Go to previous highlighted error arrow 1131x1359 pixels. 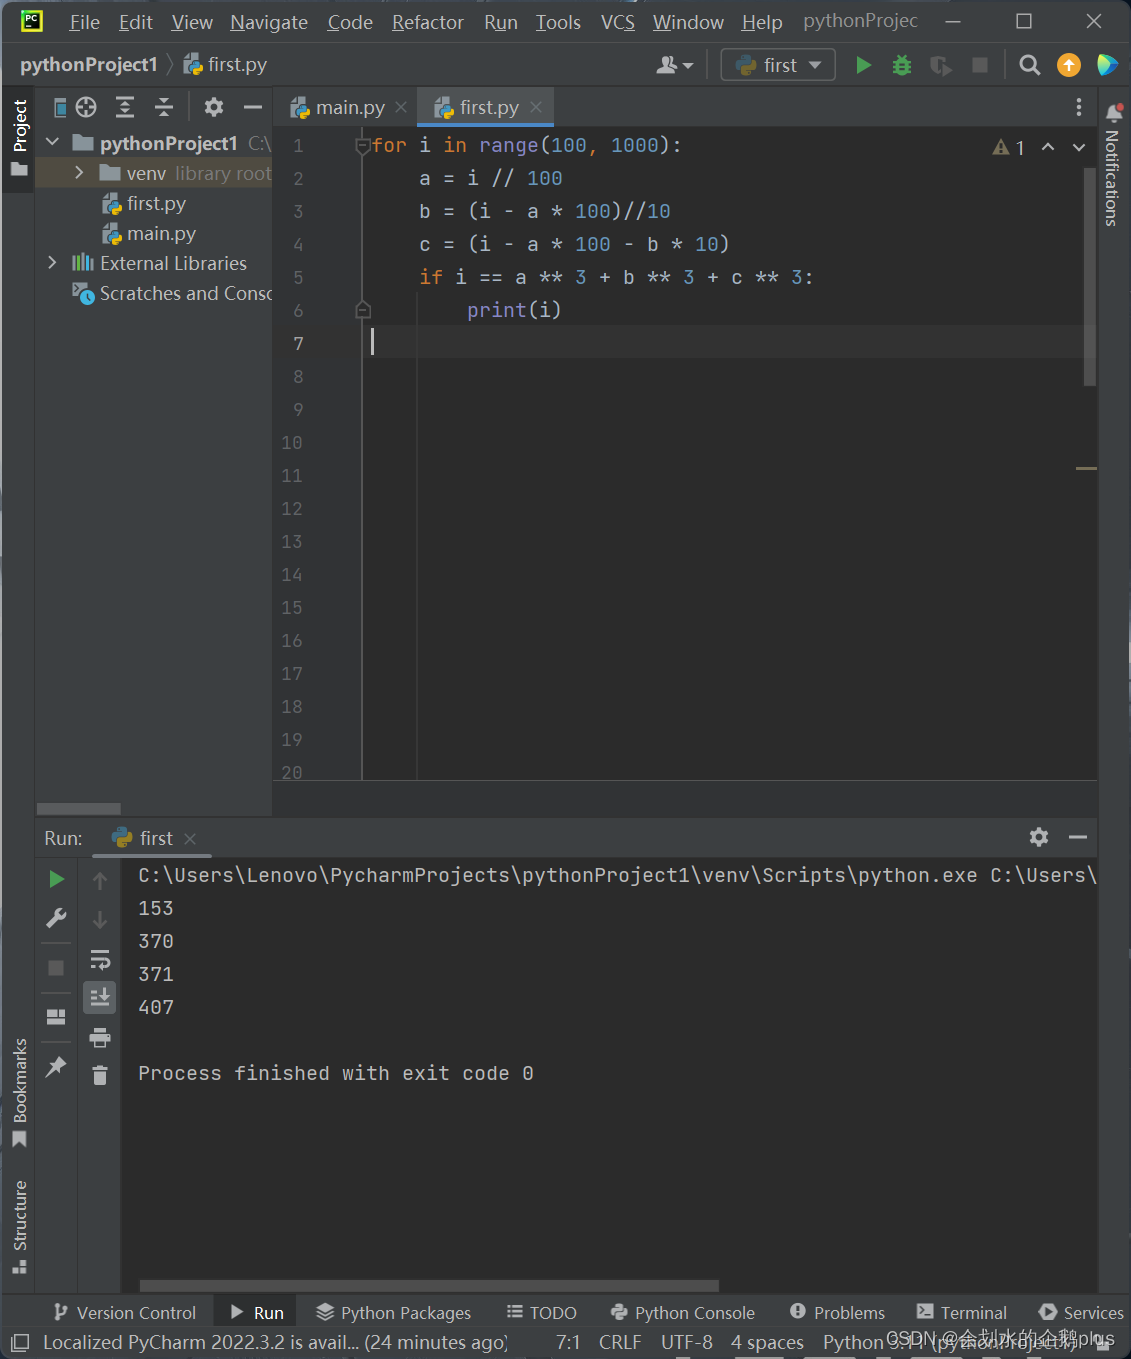tap(1048, 147)
